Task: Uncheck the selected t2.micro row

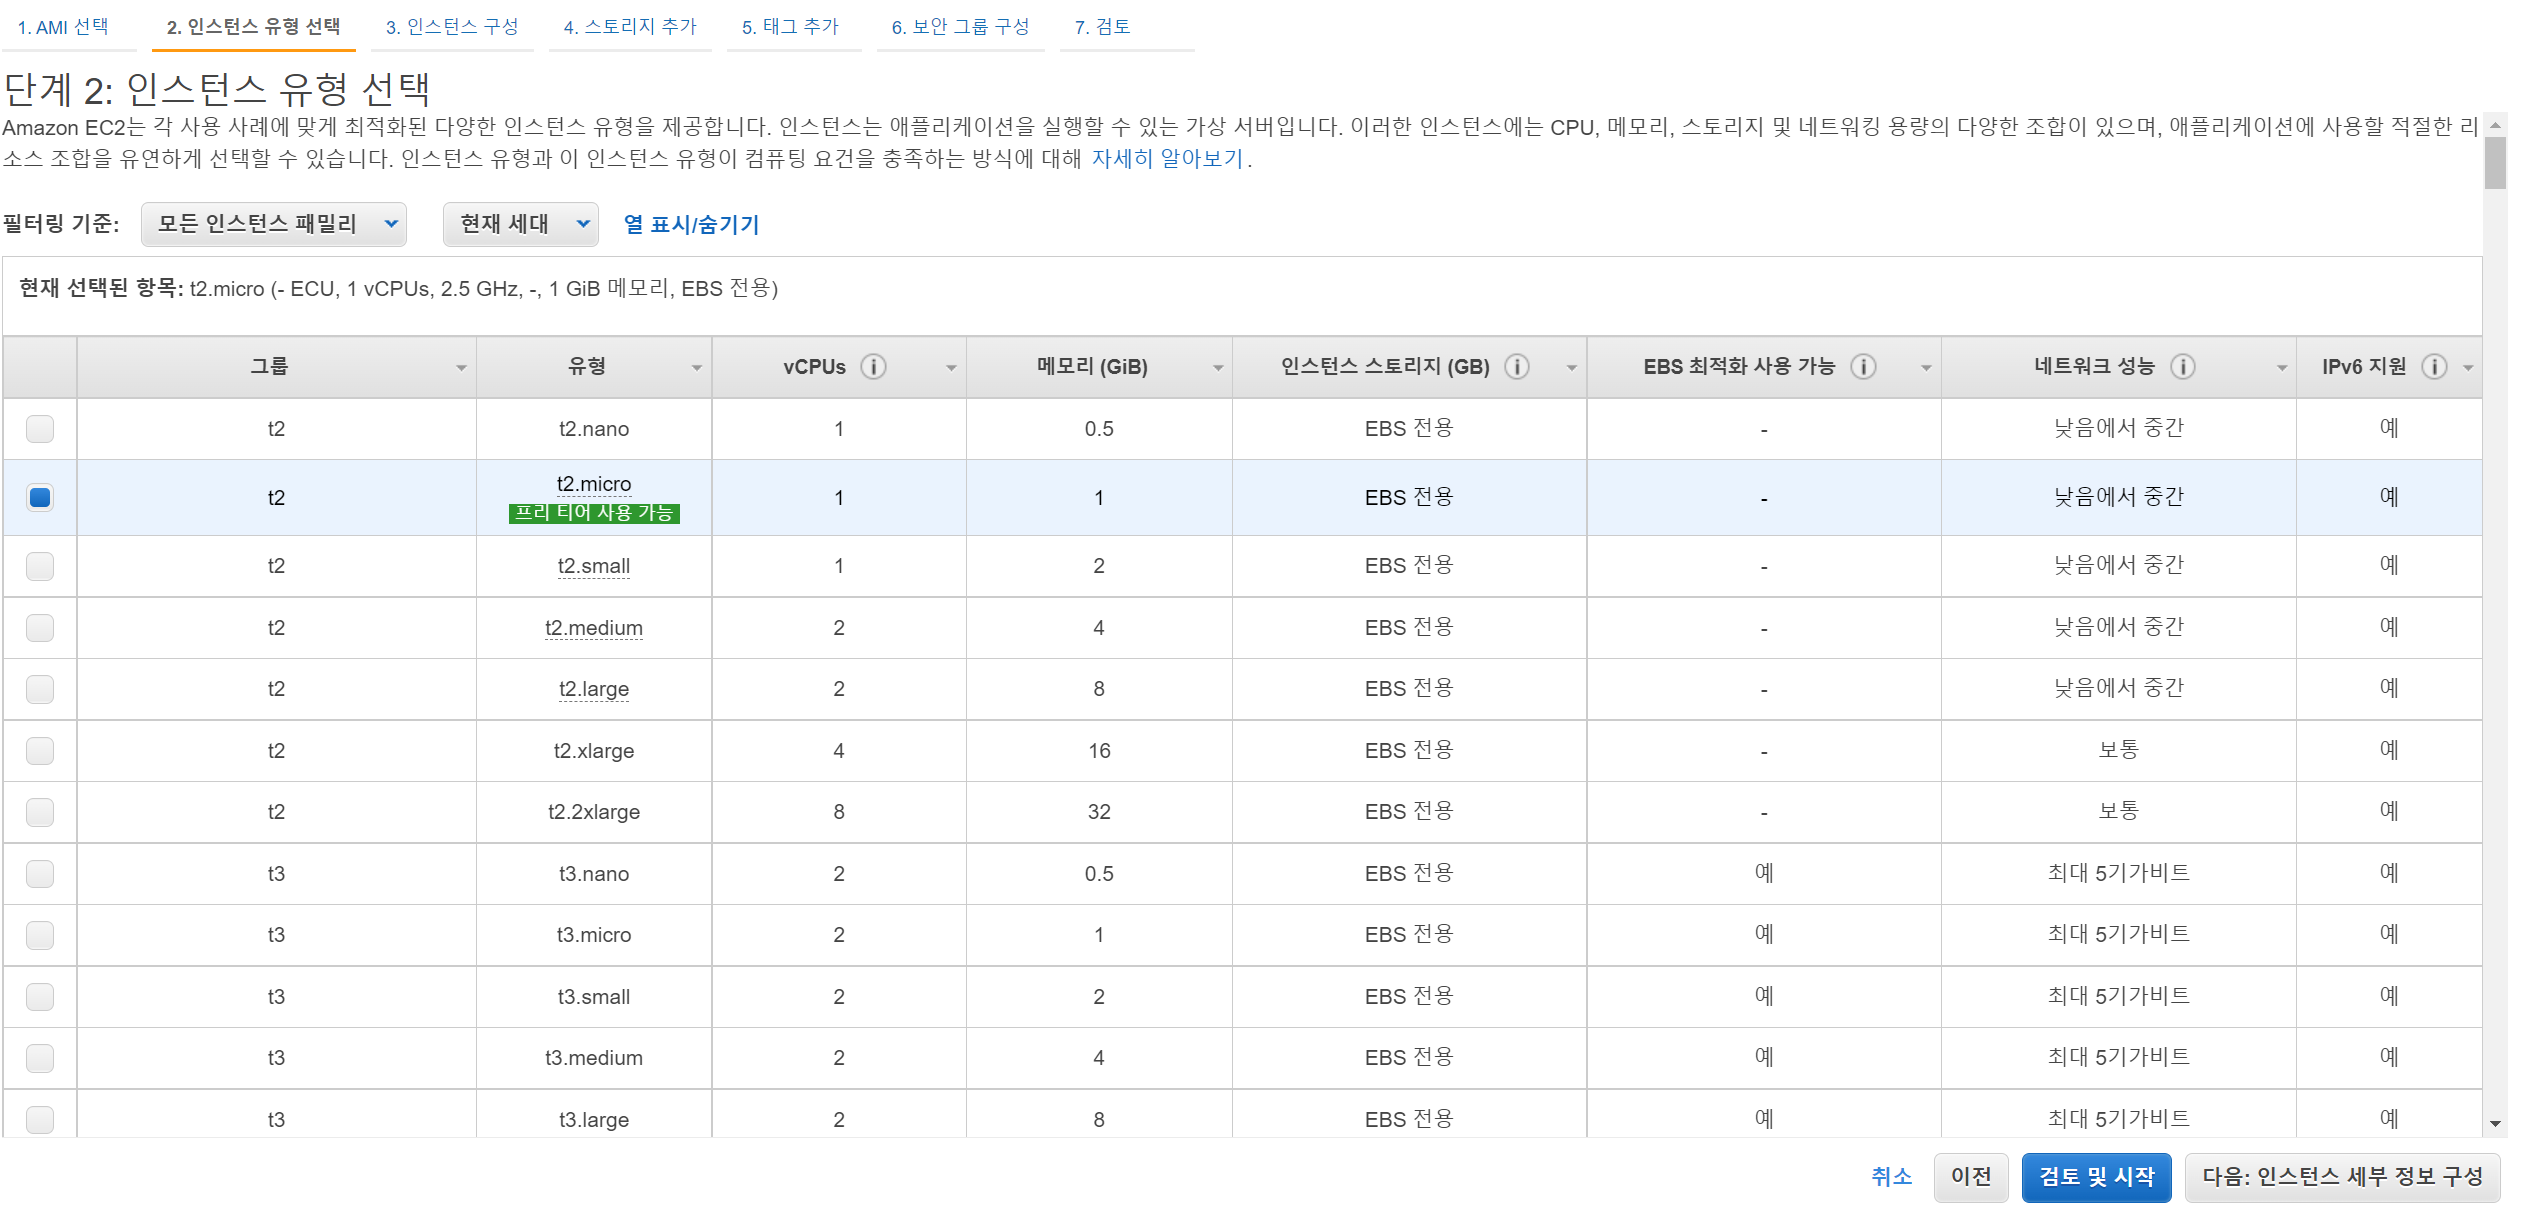Action: pos(40,497)
